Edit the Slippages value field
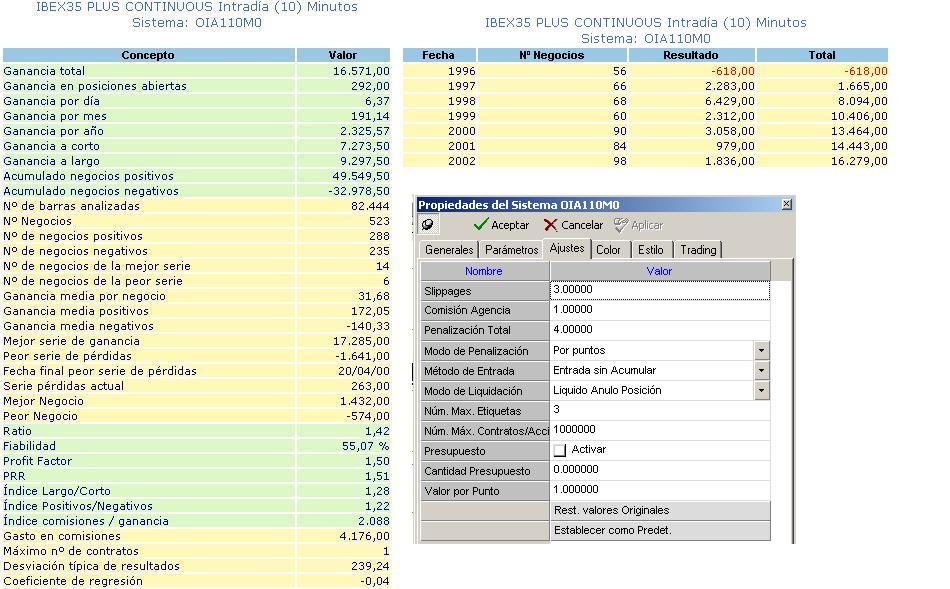The height and width of the screenshot is (589, 950). (660, 290)
